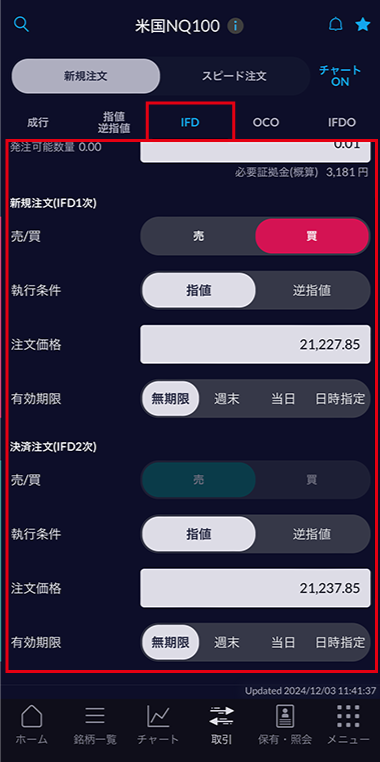Set IFD2次 expiry to 日時指定
This screenshot has height=762, width=380.
click(340, 642)
